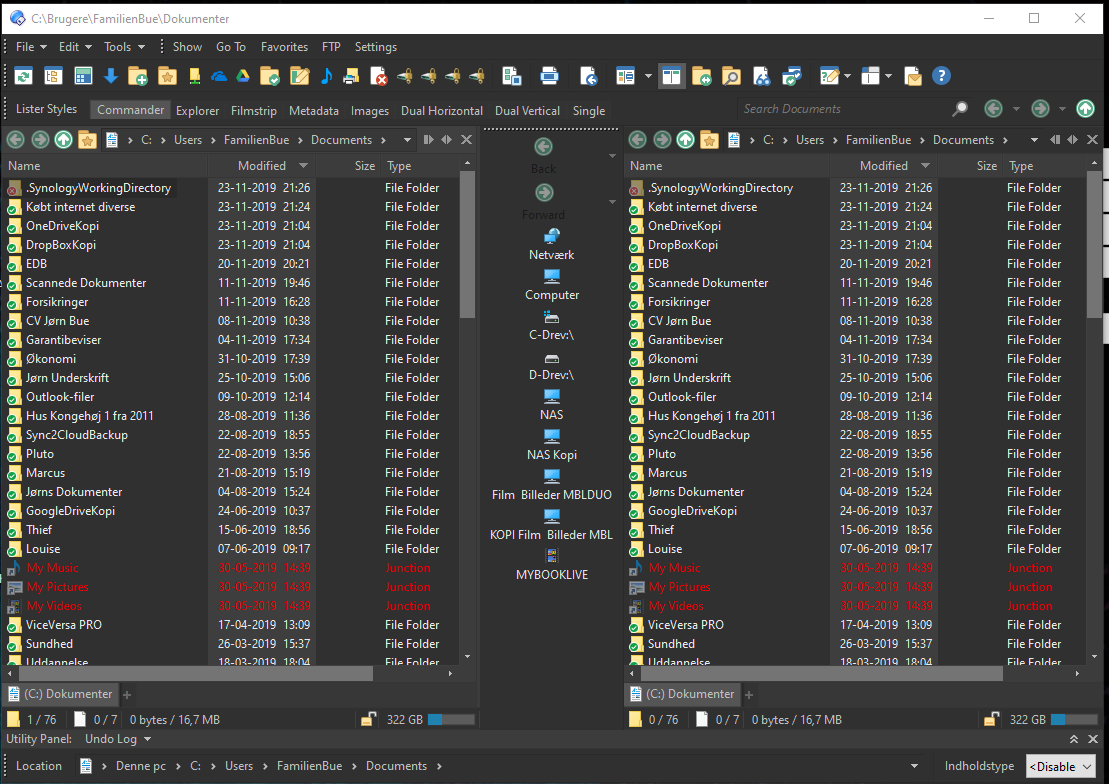This screenshot has height=784, width=1109.
Task: Open left pane Modified column sort dropdown
Action: pyautogui.click(x=303, y=166)
